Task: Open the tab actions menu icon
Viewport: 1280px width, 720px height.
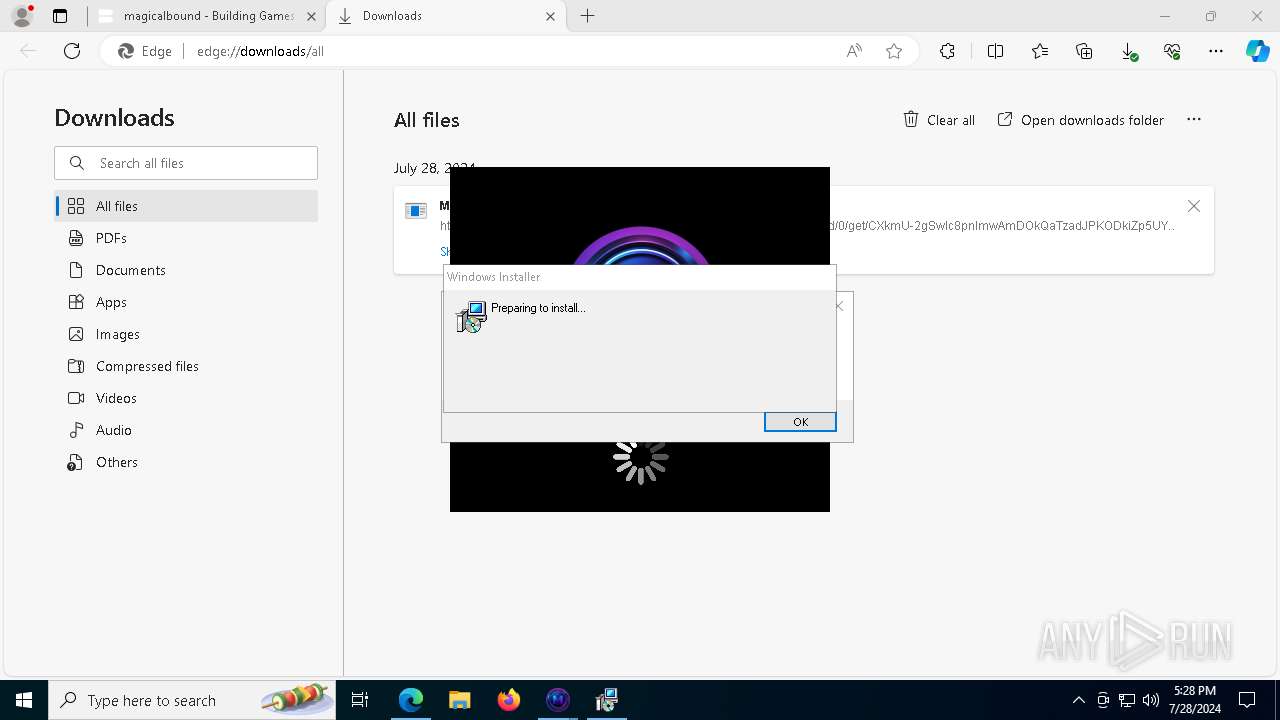Action: [60, 16]
